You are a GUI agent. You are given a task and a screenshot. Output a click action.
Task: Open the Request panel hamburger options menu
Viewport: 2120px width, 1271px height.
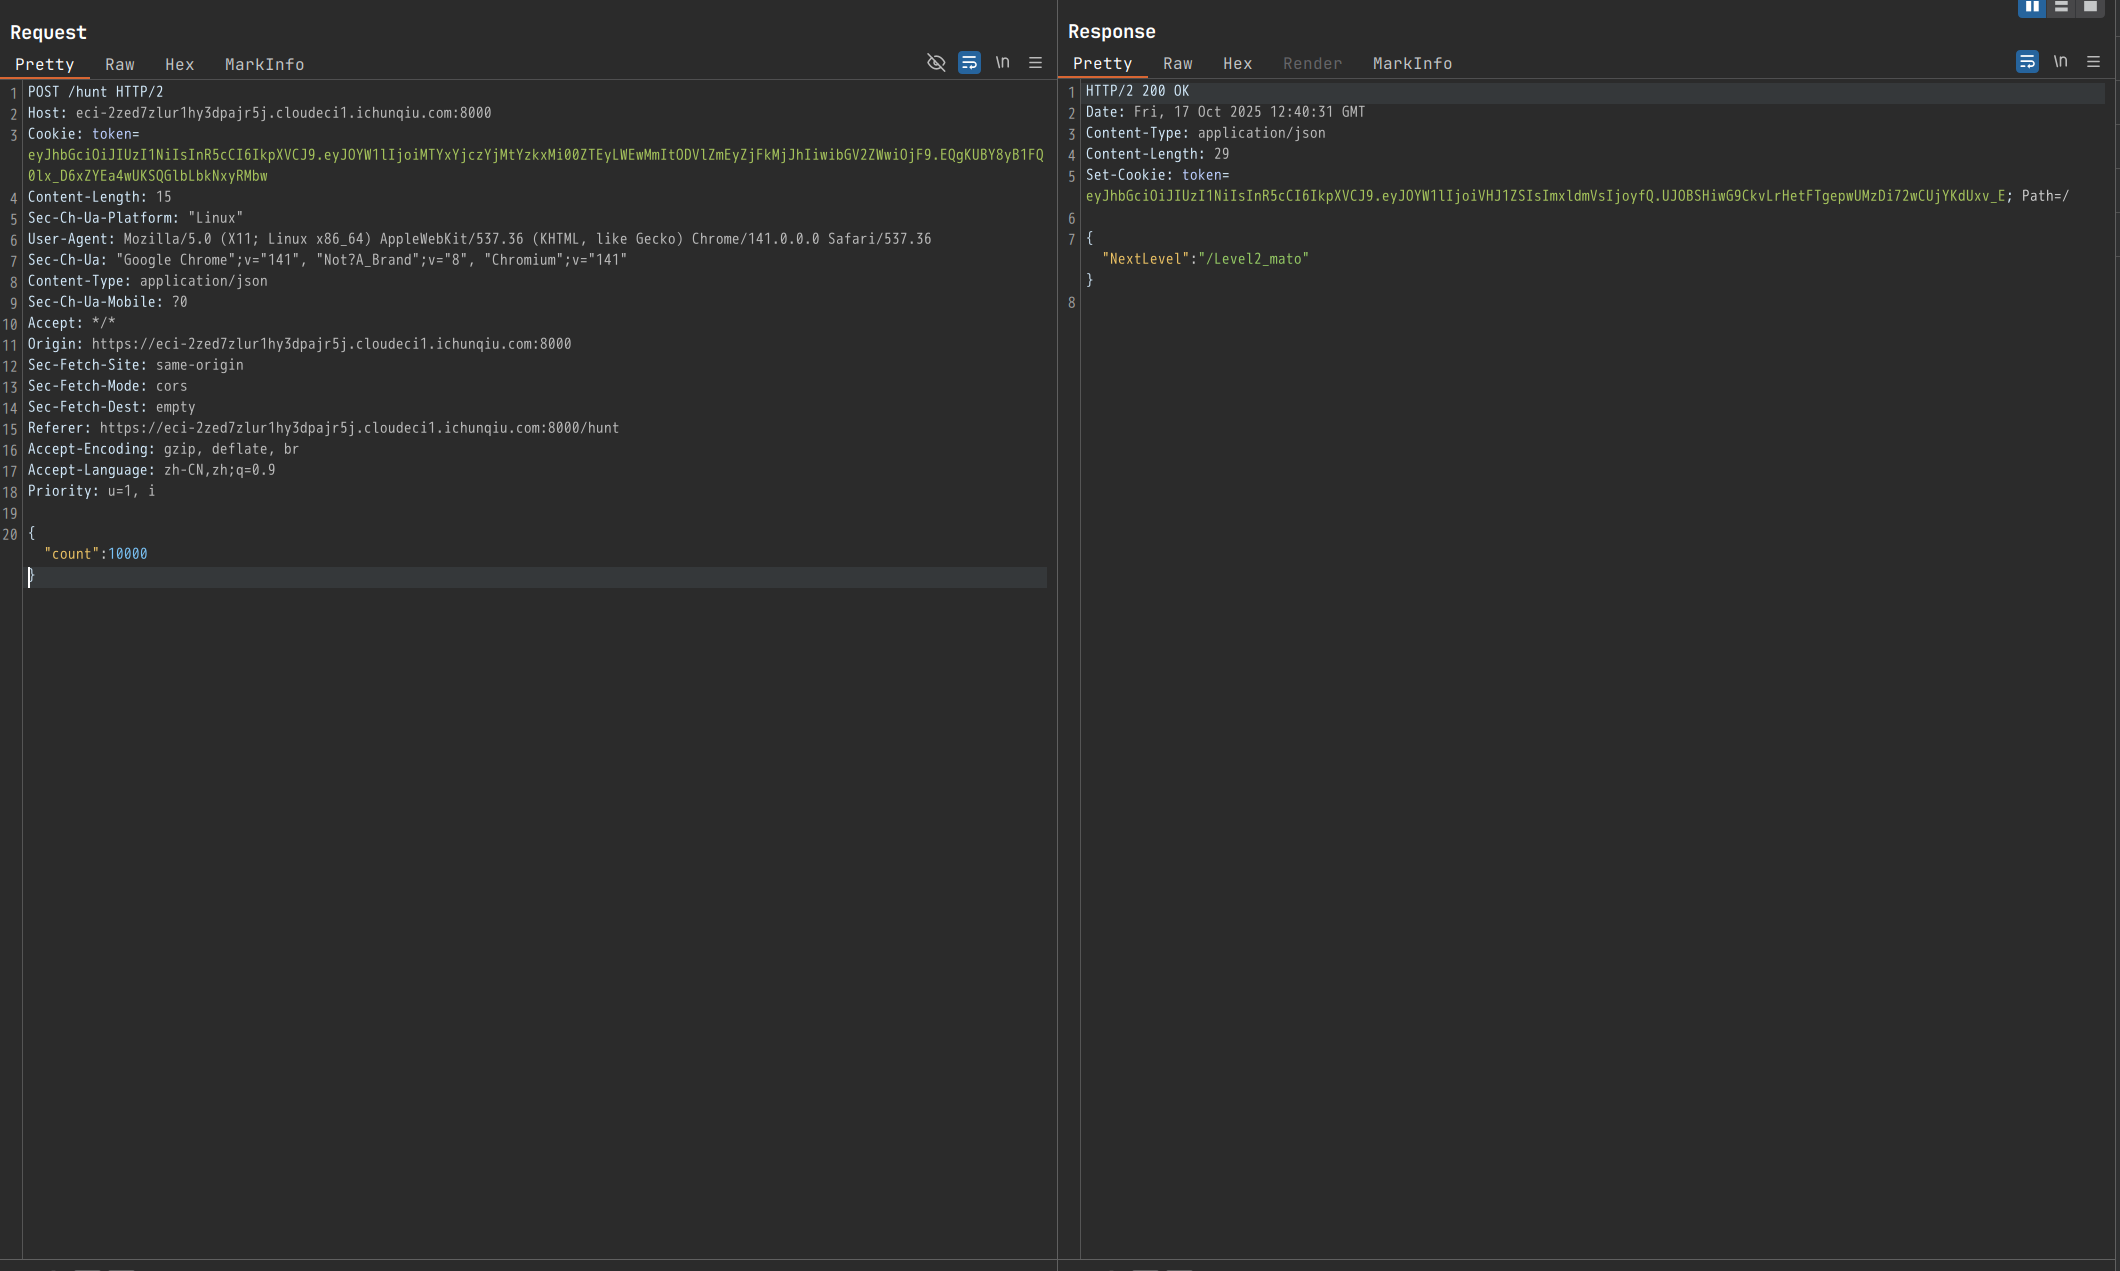tap(1035, 63)
